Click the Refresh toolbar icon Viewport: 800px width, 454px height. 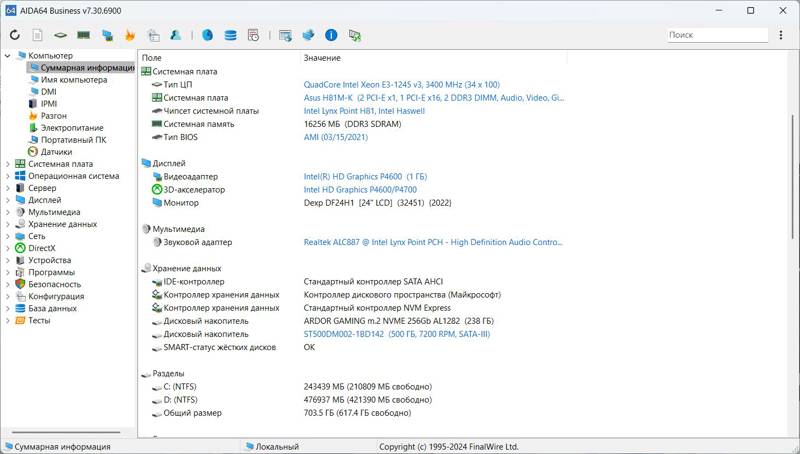click(15, 35)
